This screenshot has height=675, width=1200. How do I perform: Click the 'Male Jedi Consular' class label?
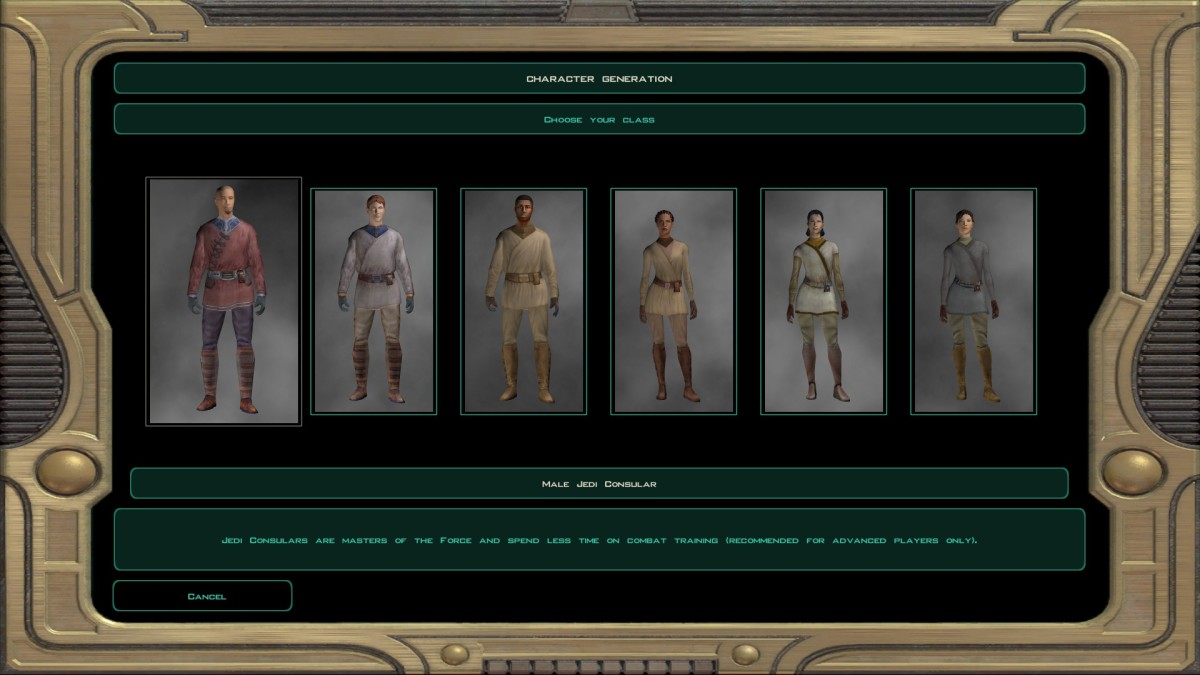point(599,483)
